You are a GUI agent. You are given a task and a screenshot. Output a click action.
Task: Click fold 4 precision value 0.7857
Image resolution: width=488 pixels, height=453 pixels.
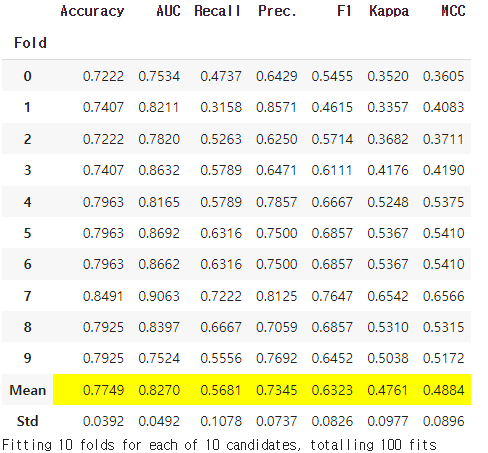click(x=277, y=202)
